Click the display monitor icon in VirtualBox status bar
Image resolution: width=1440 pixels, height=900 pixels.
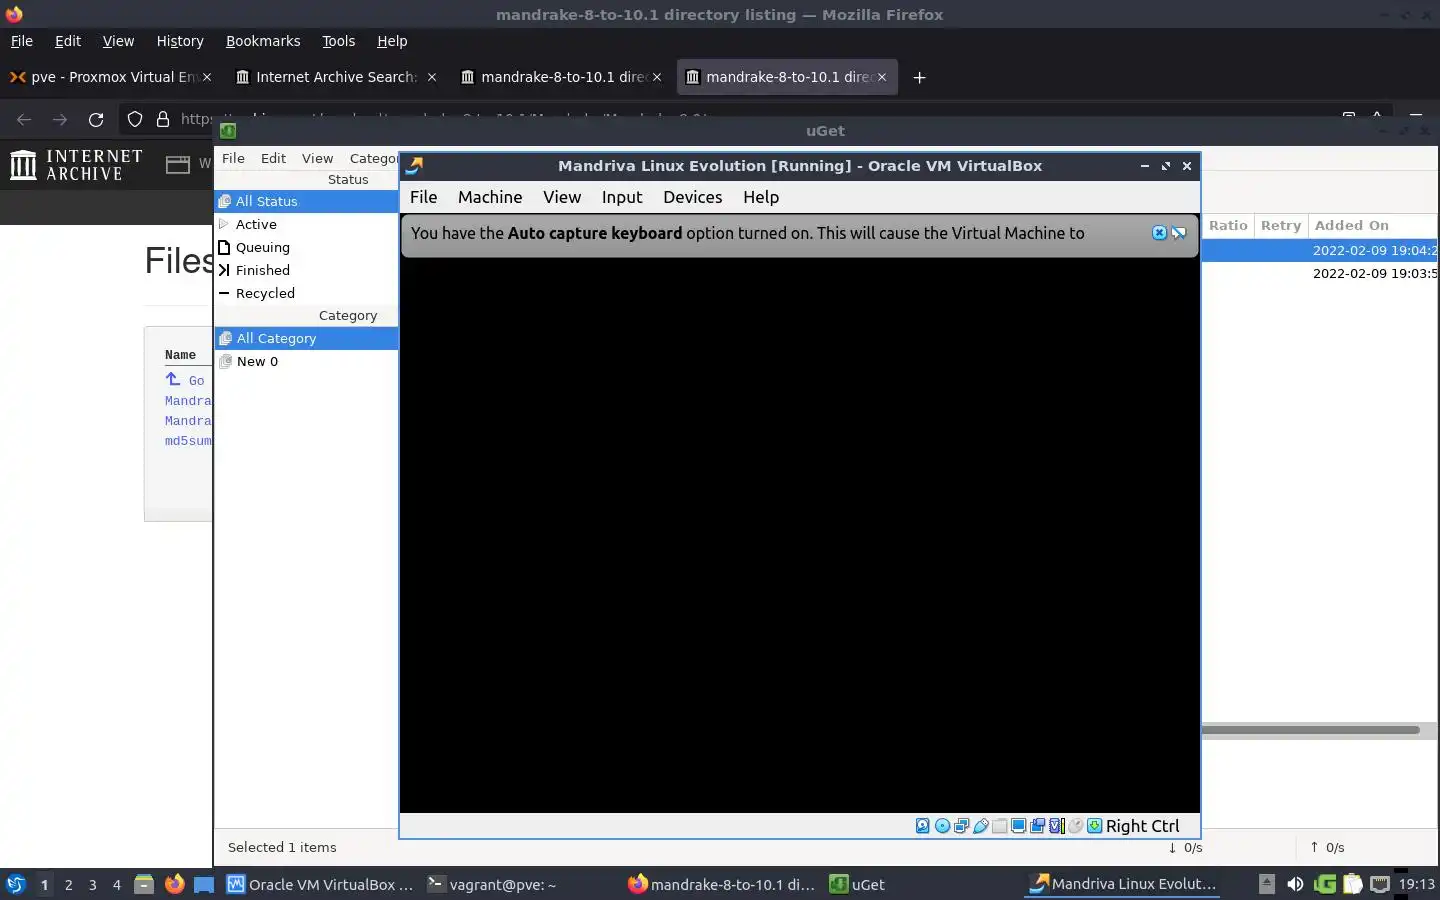click(1018, 826)
